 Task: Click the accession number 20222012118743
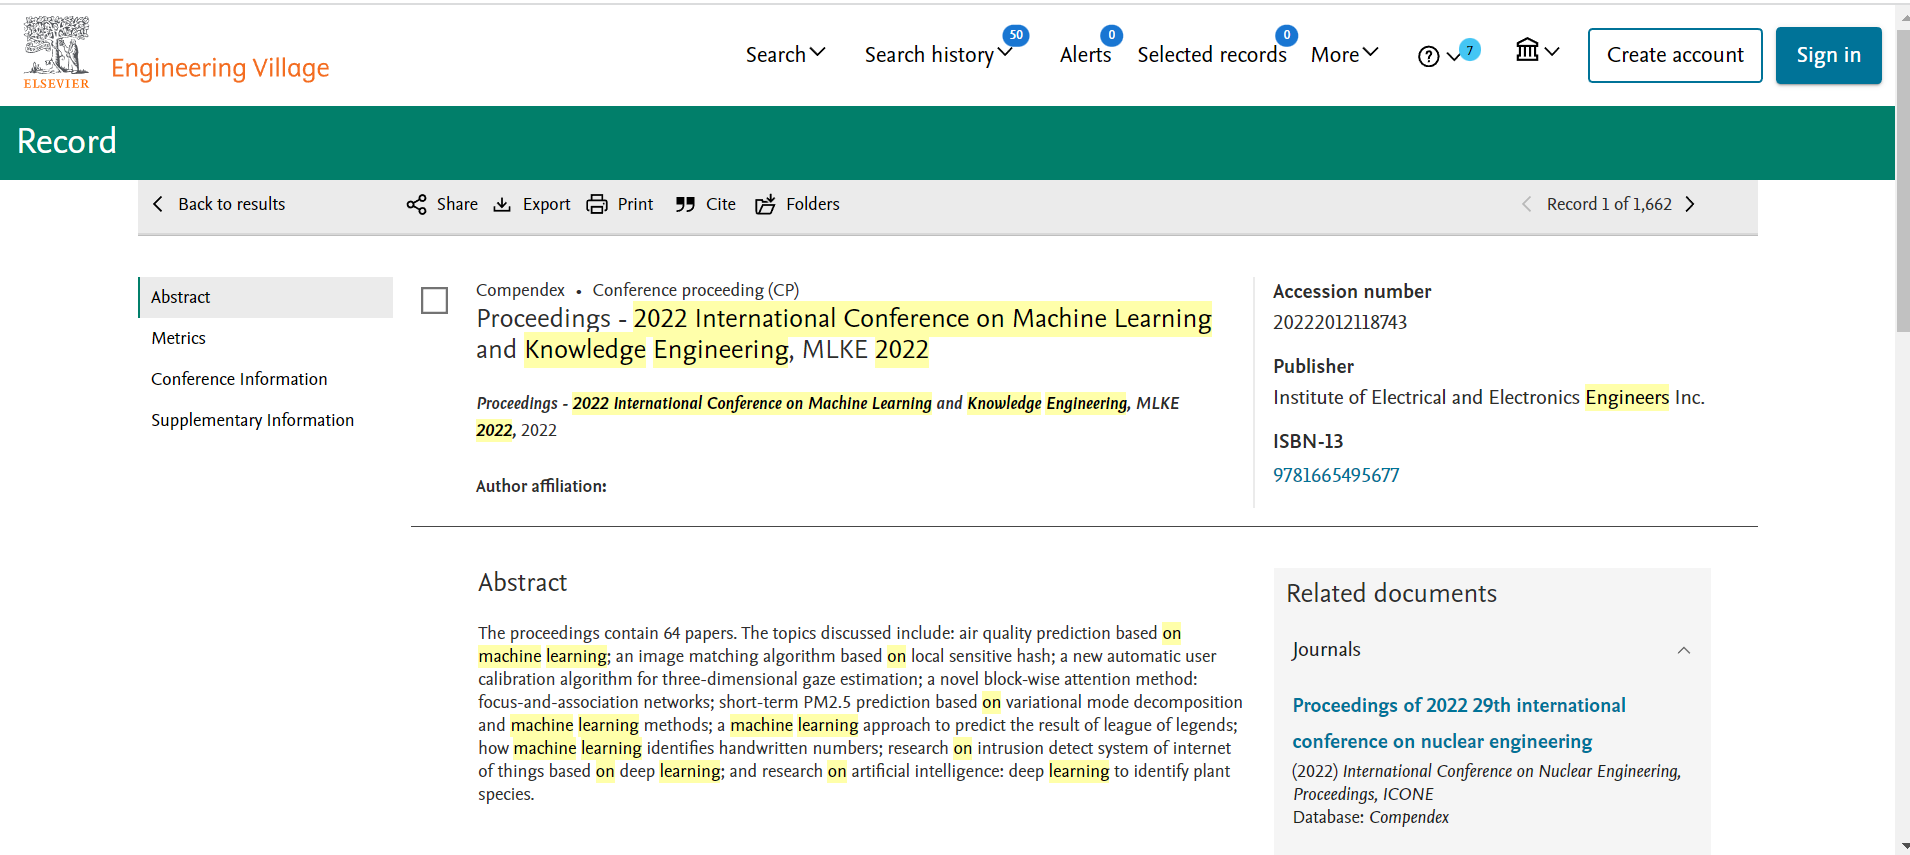[x=1340, y=322]
